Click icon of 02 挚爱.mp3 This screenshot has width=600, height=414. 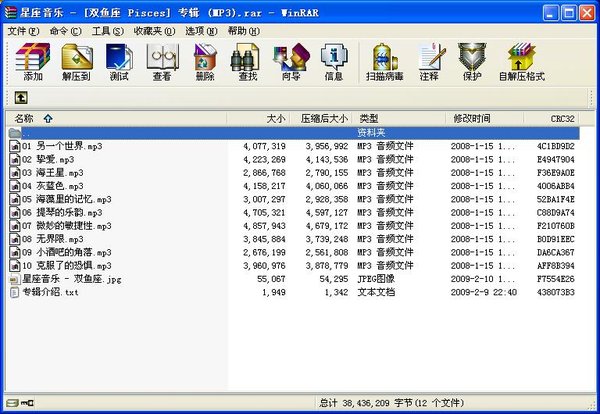pyautogui.click(x=15, y=160)
